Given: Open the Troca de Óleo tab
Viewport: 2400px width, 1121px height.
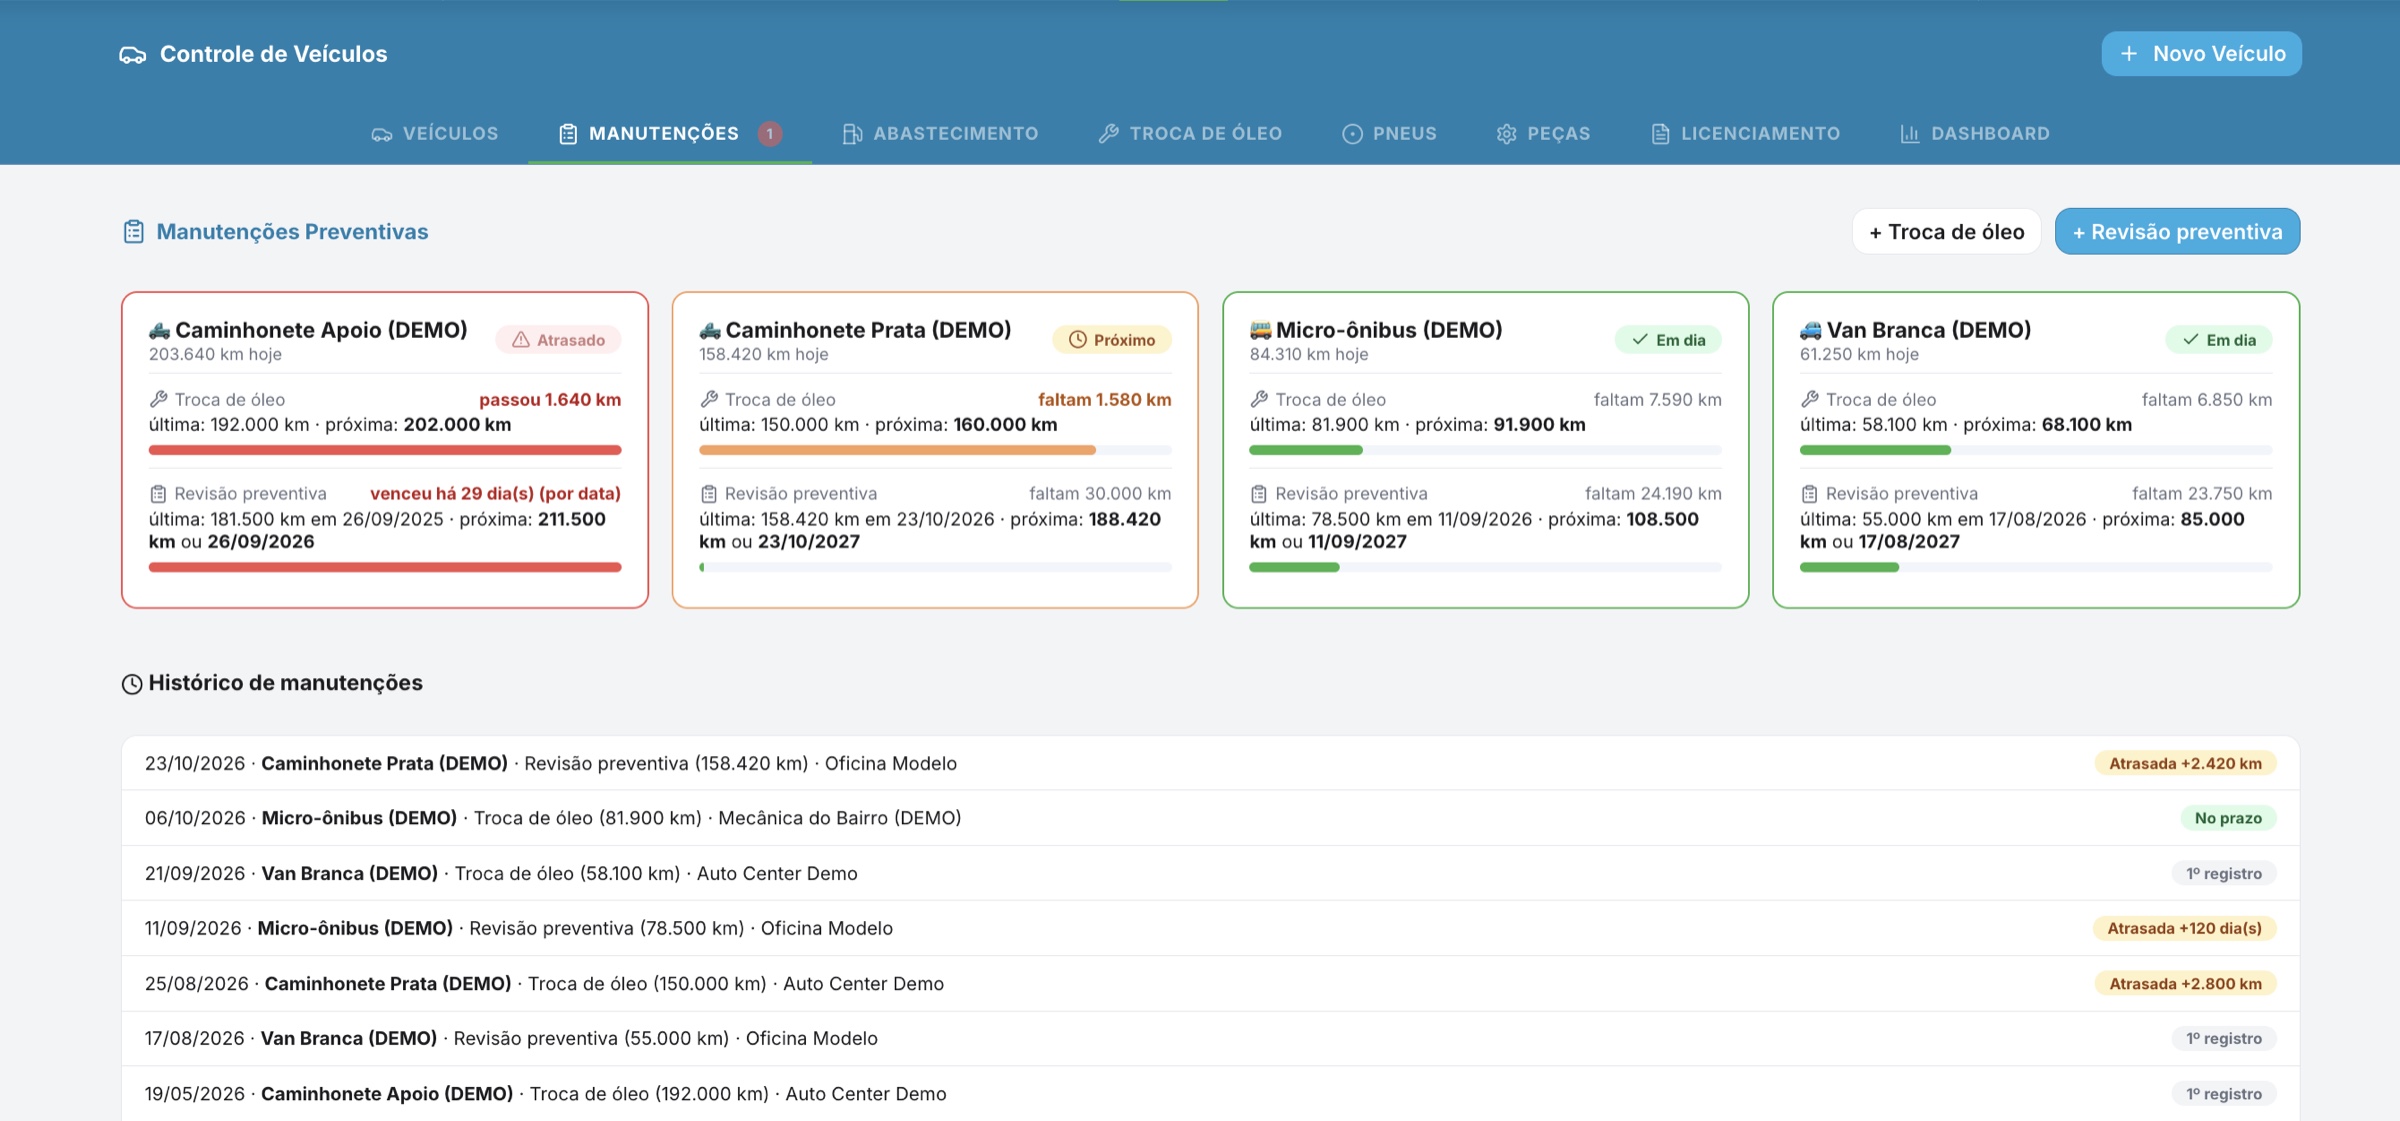Looking at the screenshot, I should 1190,134.
